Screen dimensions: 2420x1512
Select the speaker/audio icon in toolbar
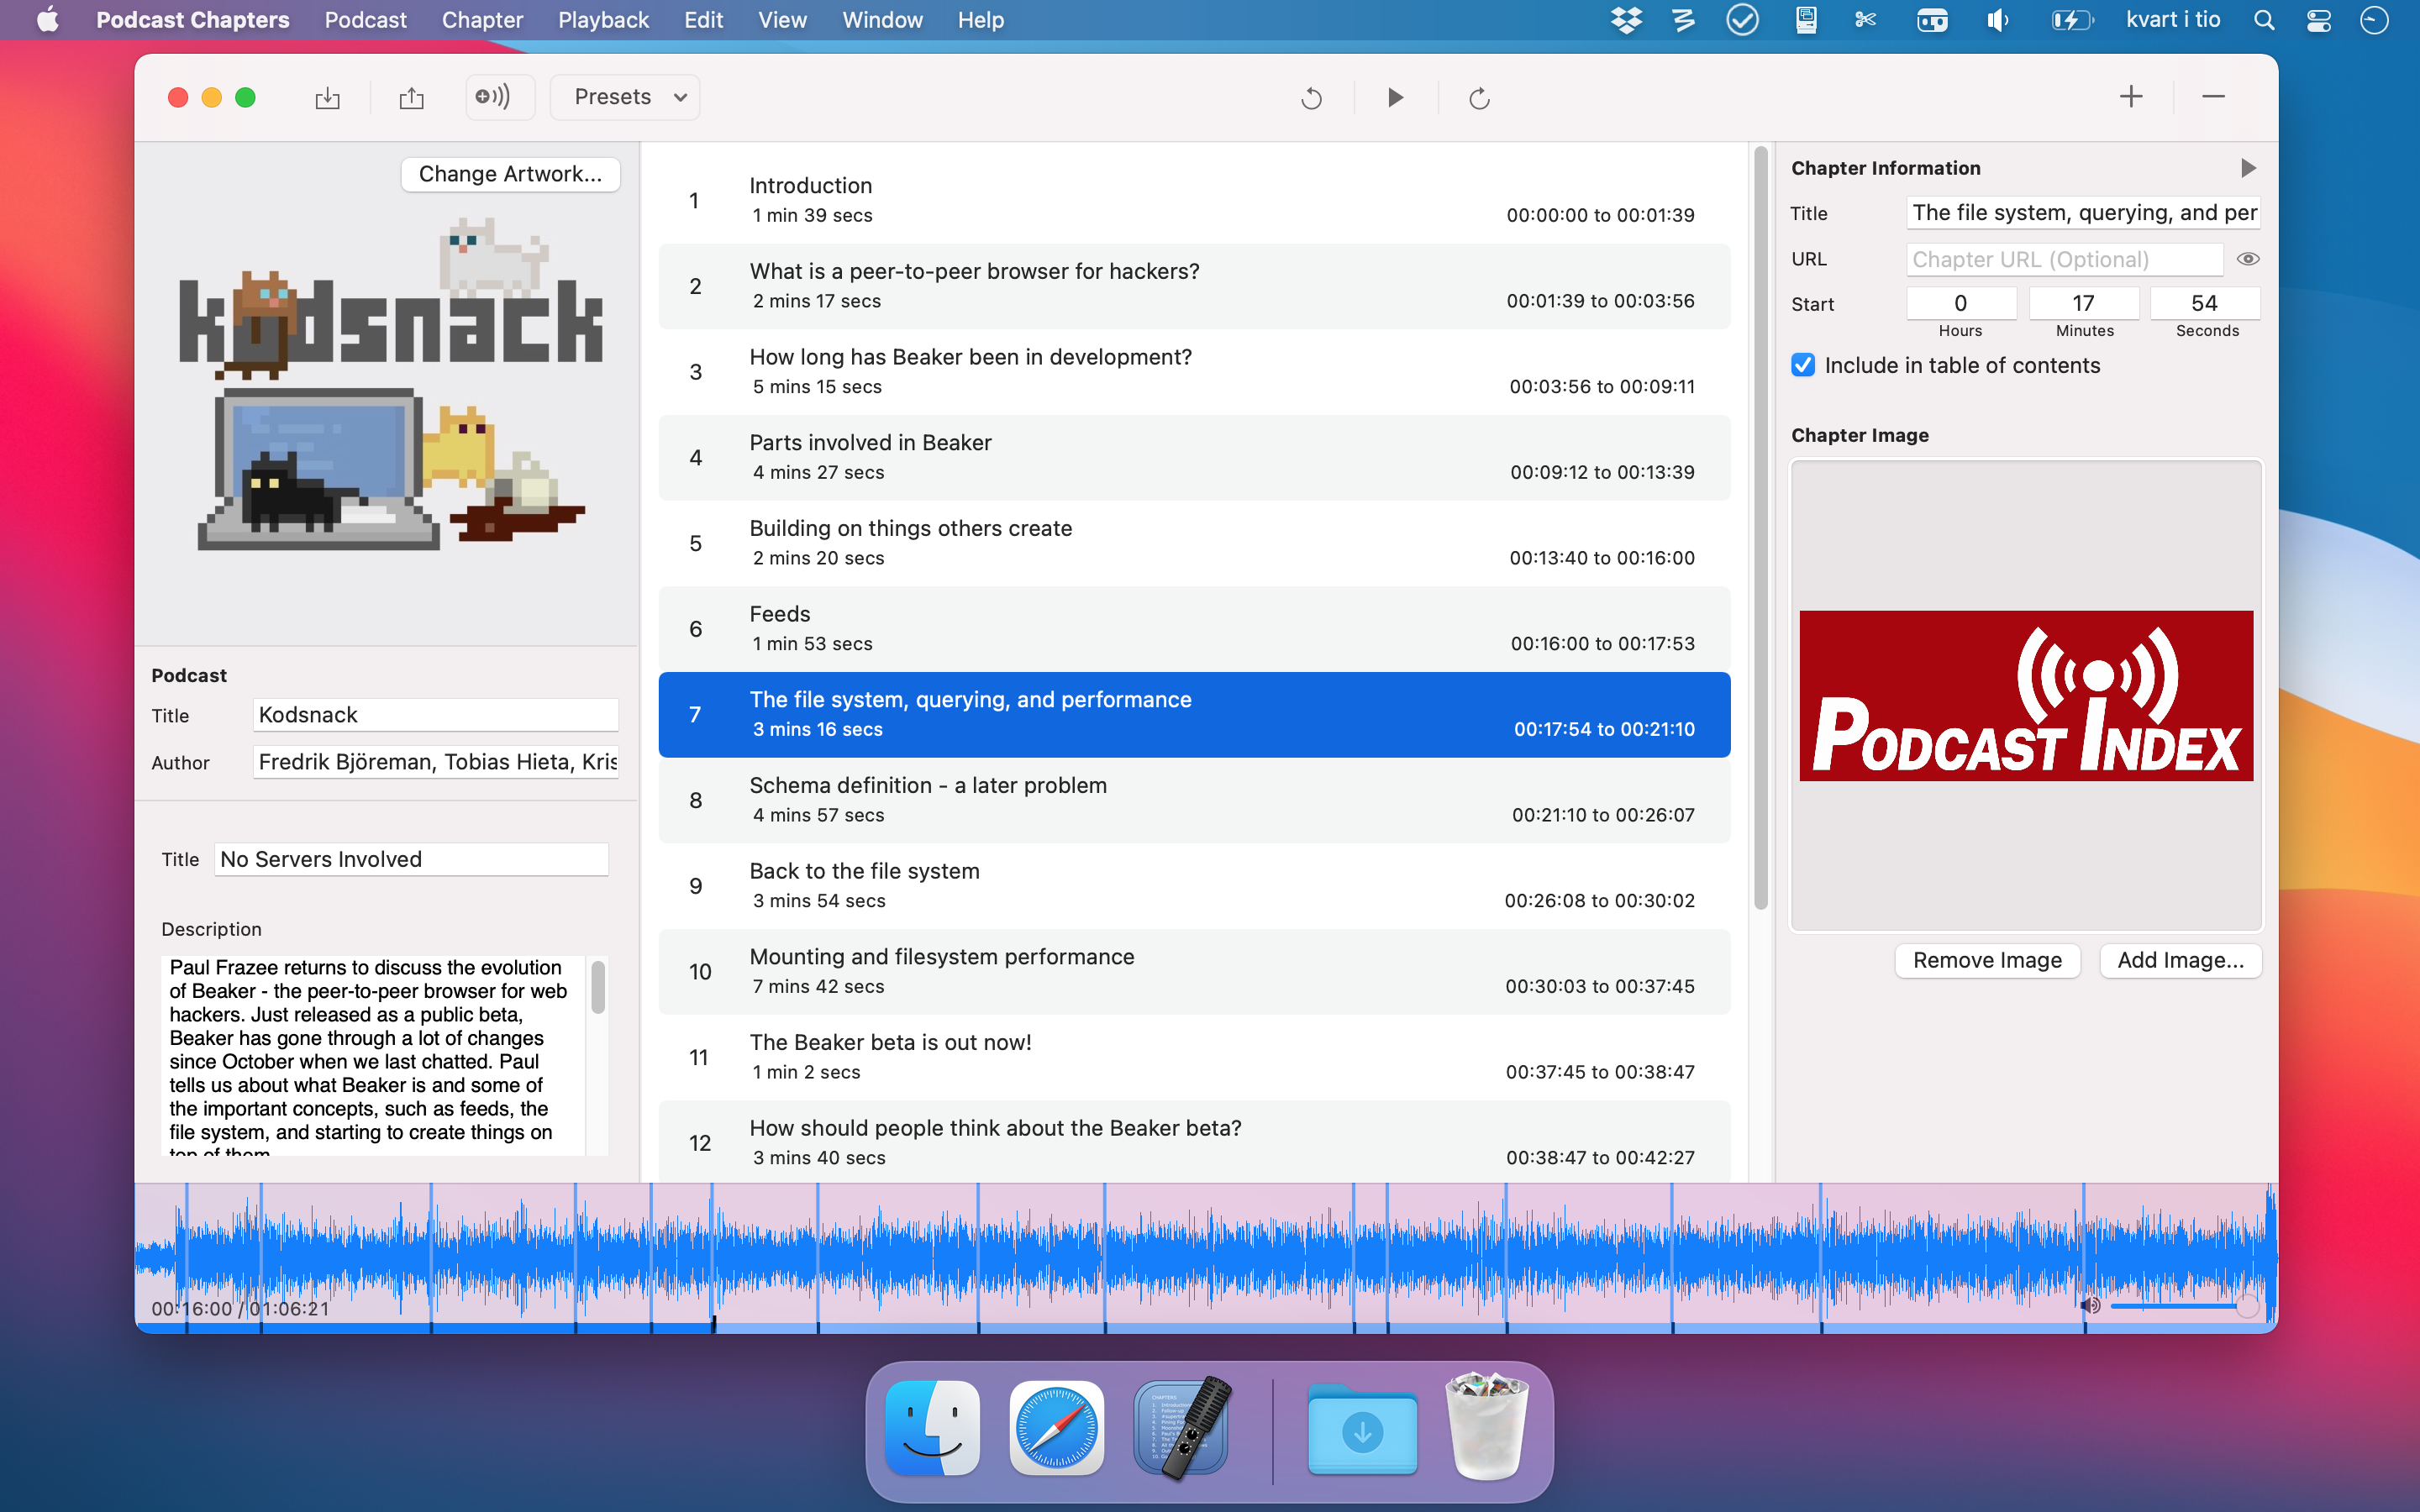[490, 96]
